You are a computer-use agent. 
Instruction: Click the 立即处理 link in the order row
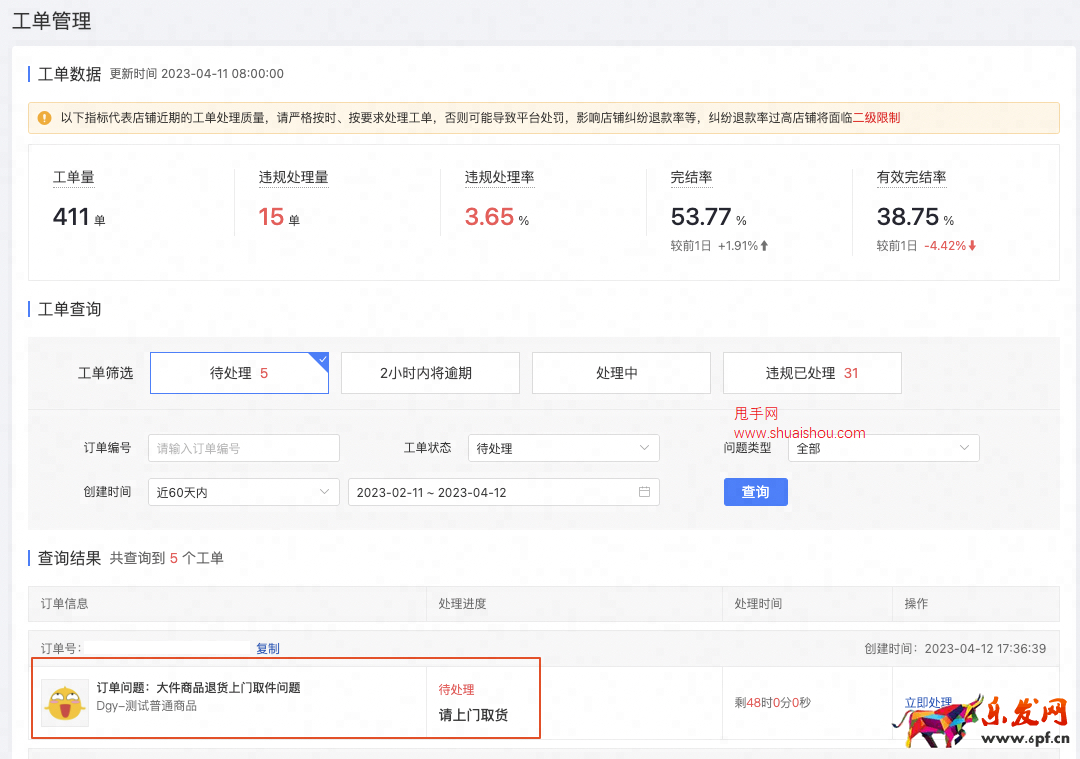928,703
